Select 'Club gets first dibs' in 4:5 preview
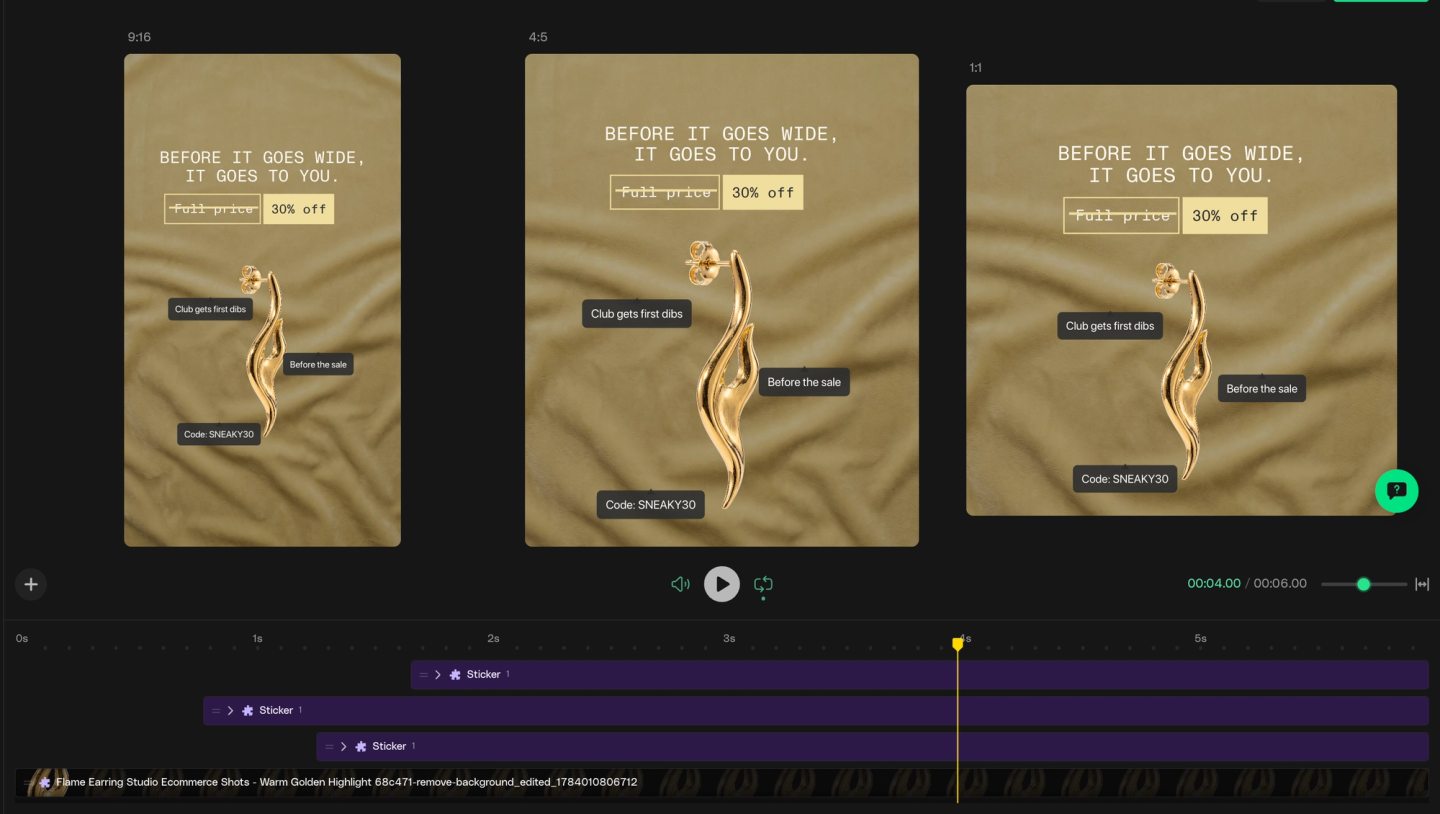Screen dimensions: 1440x814 (x=637, y=314)
